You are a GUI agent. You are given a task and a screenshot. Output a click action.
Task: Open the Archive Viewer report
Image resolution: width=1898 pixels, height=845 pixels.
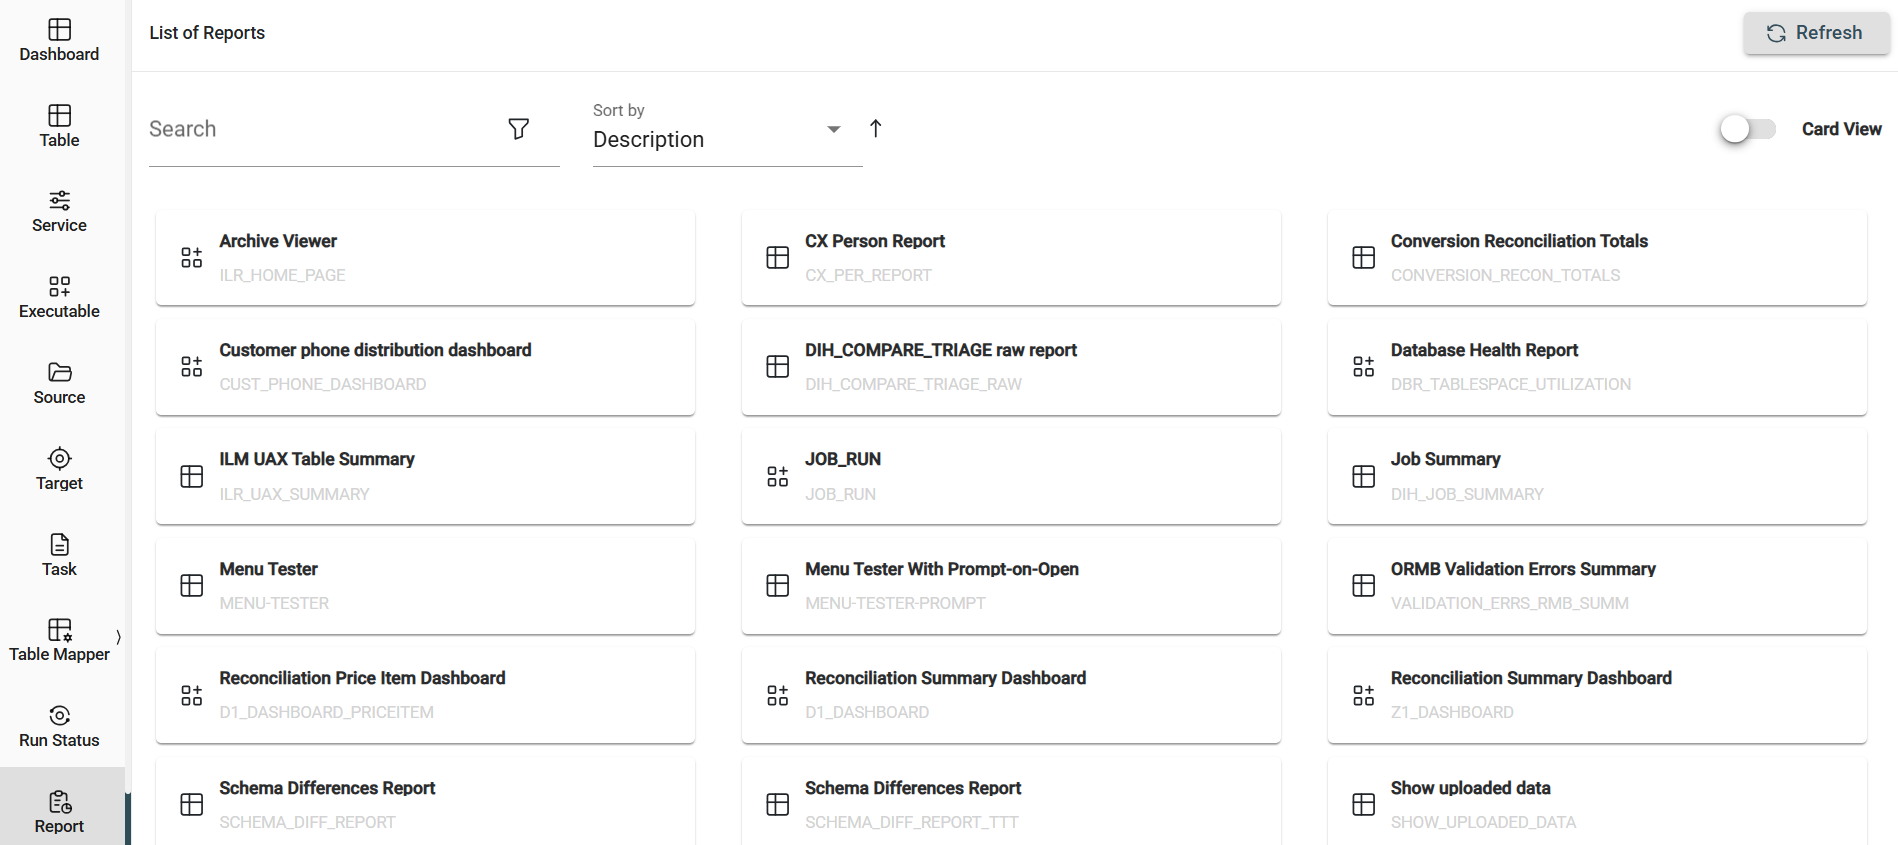tap(425, 258)
